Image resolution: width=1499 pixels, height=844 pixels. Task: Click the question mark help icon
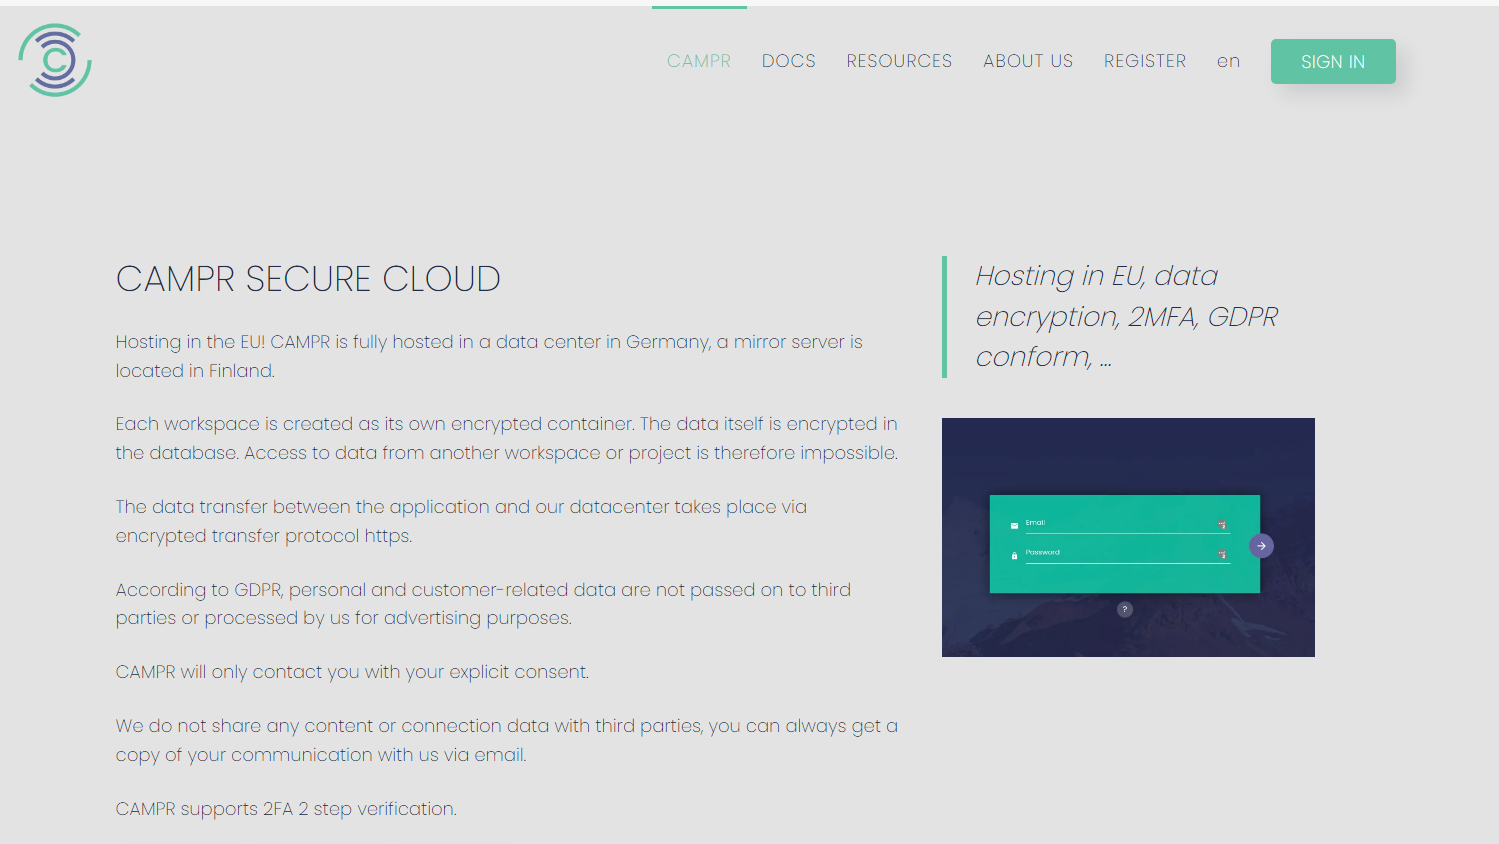(1125, 609)
